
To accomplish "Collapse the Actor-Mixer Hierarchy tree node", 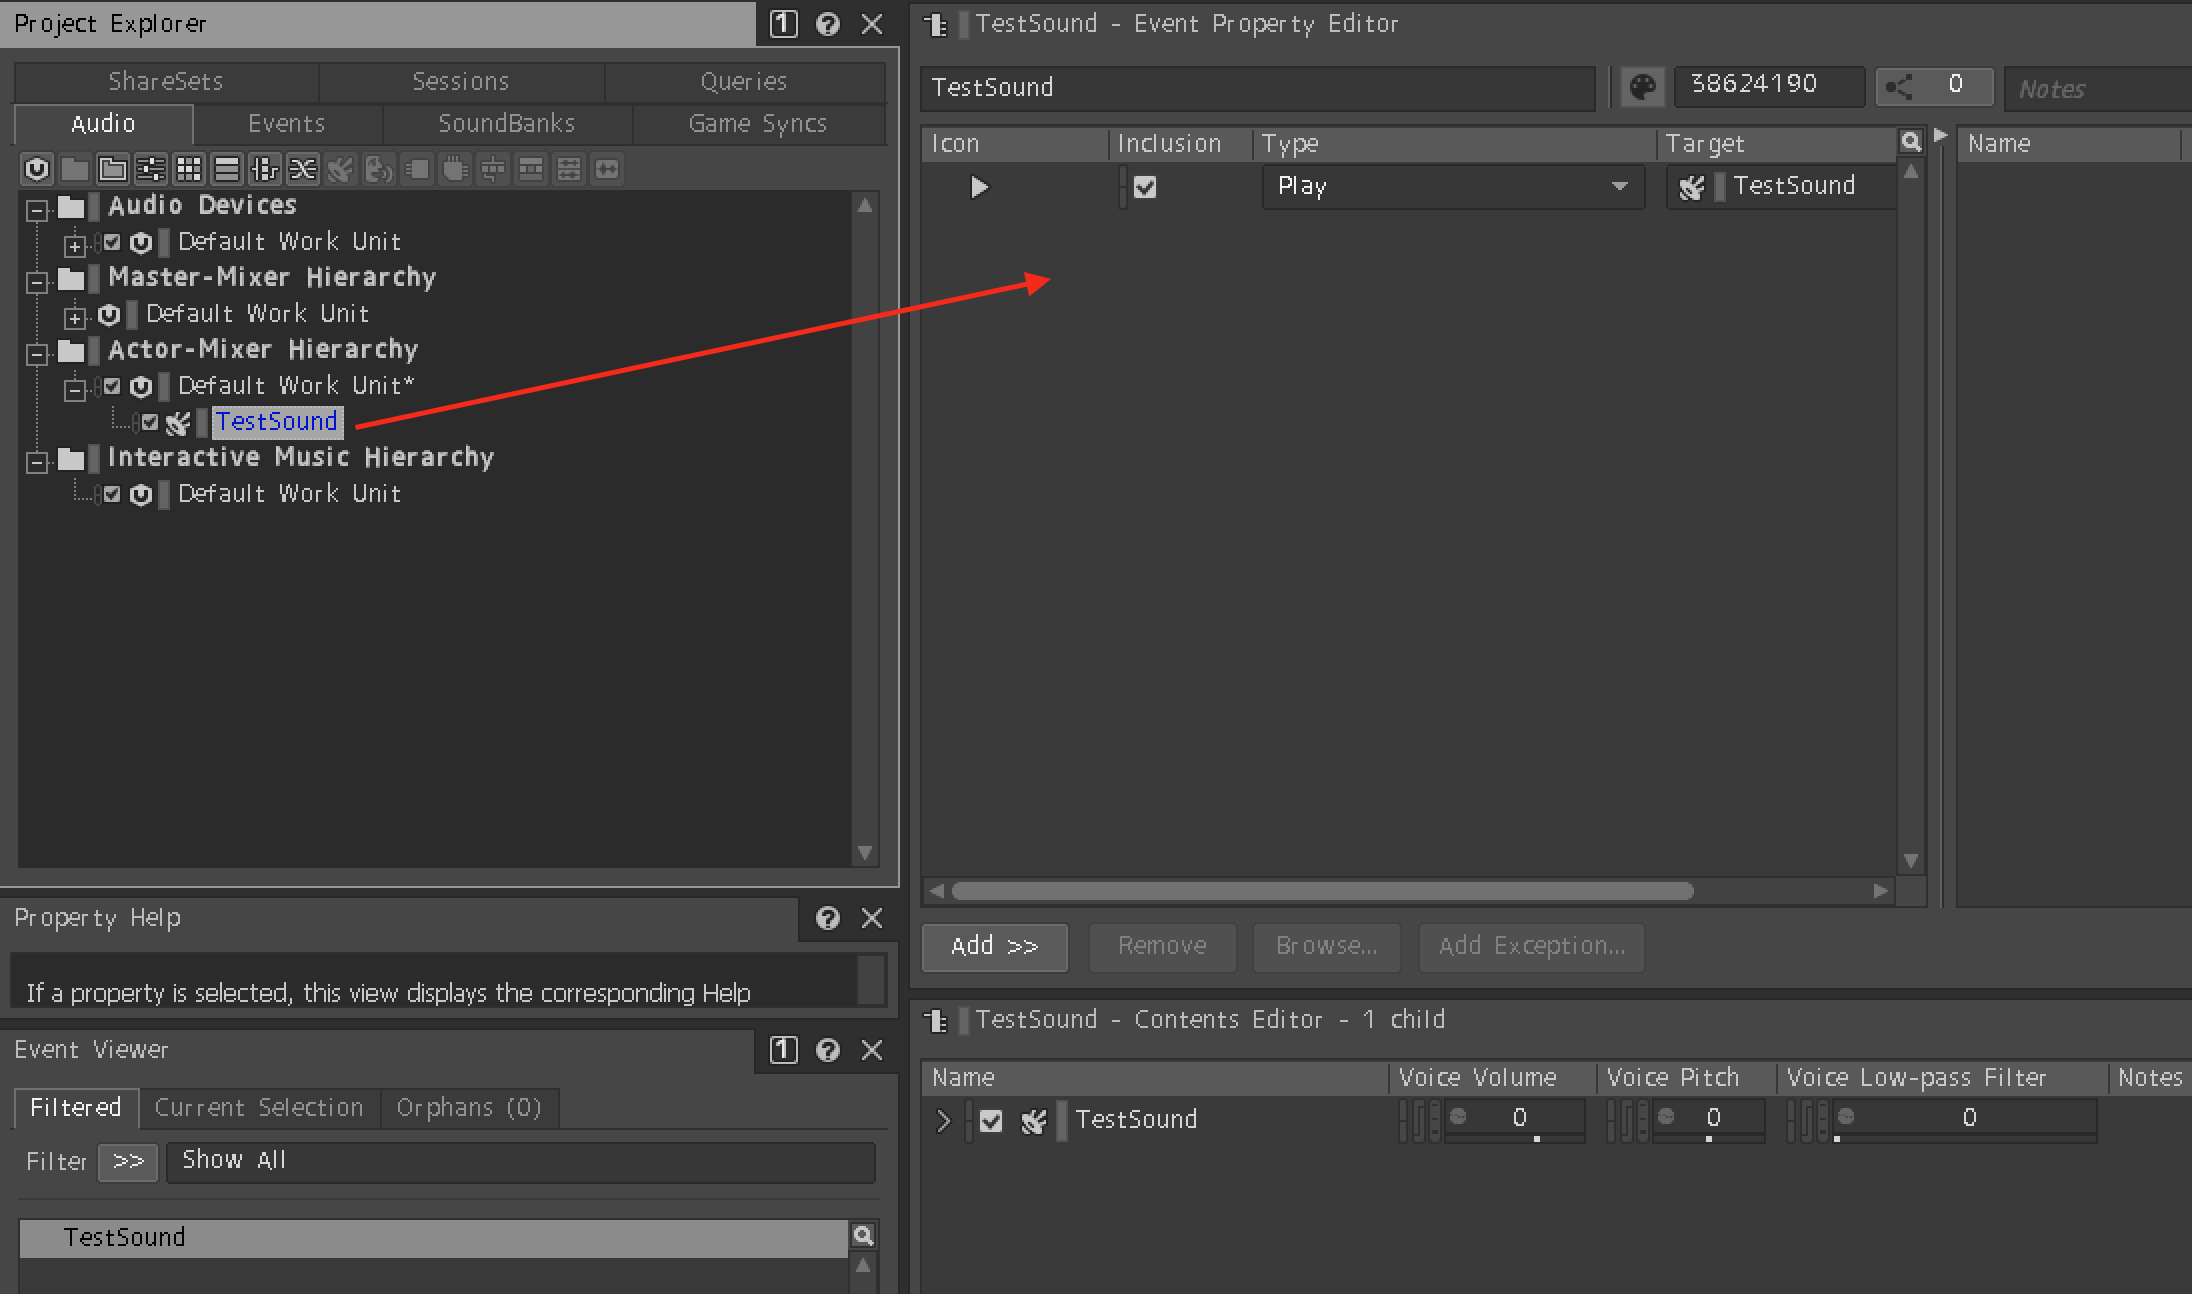I will tap(38, 354).
